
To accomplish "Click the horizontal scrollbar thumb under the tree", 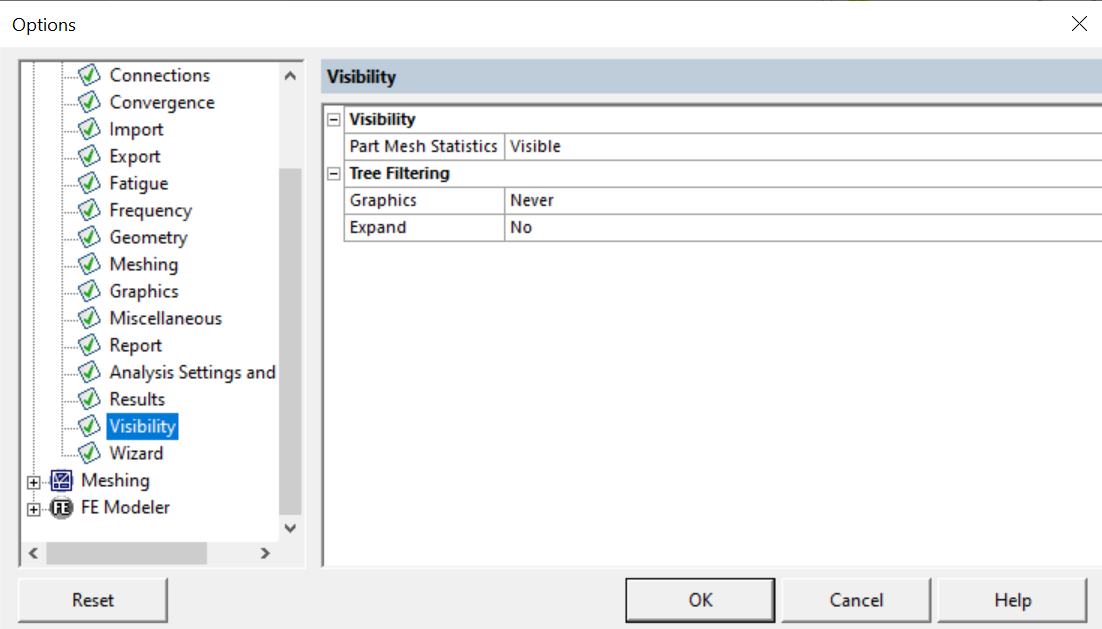I will pos(127,553).
